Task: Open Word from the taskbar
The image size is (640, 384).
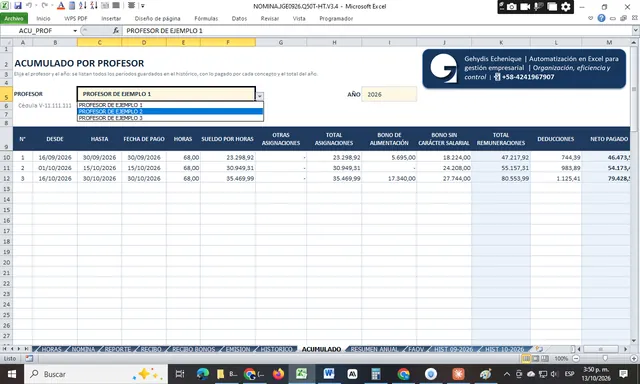Action: [x=329, y=374]
